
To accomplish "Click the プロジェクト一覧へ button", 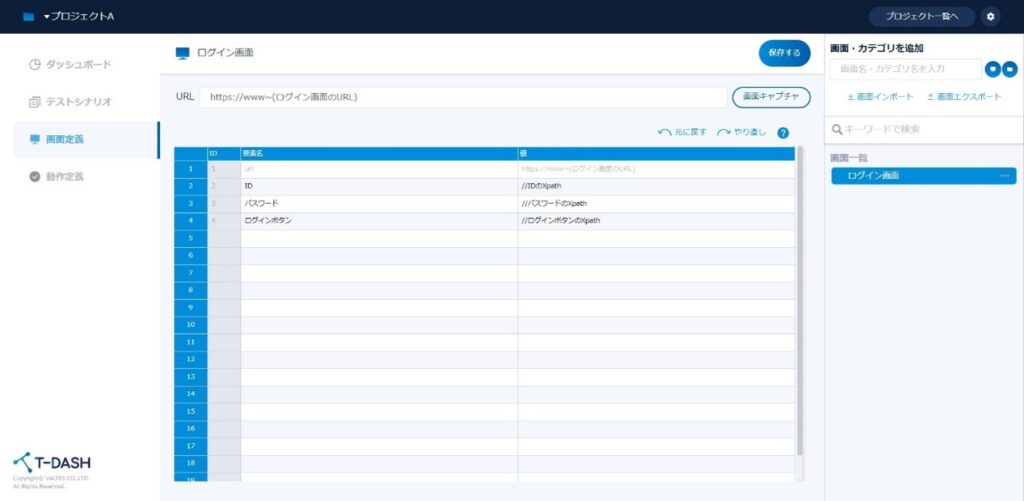I will (x=921, y=16).
